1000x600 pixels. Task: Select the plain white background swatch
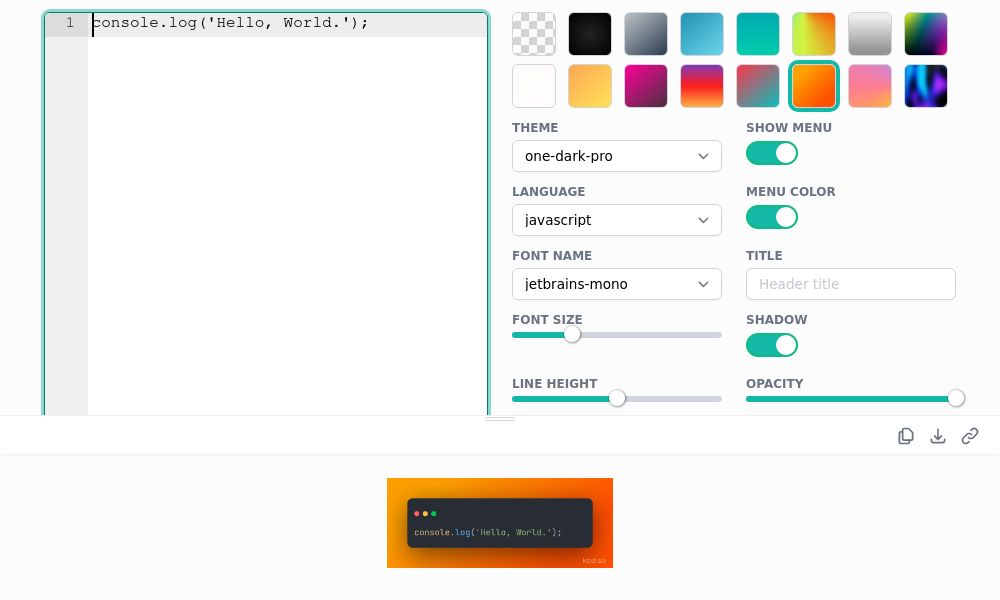[x=534, y=86]
